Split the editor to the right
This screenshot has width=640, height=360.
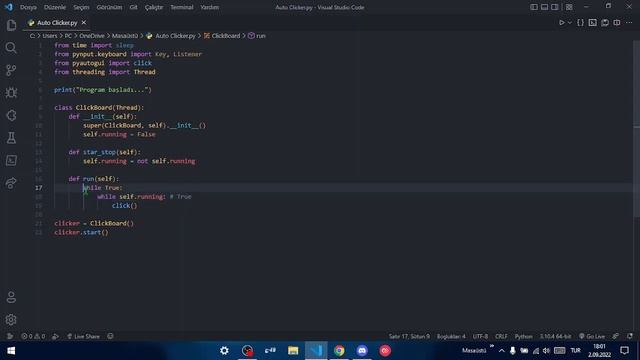point(617,23)
